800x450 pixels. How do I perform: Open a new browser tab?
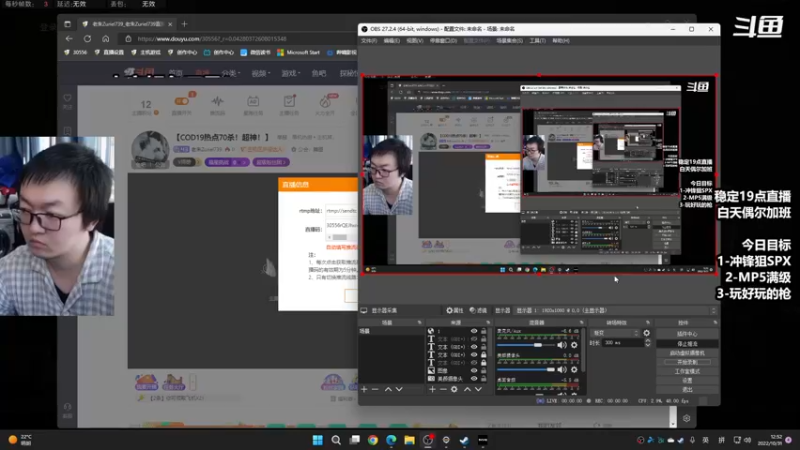[x=184, y=23]
